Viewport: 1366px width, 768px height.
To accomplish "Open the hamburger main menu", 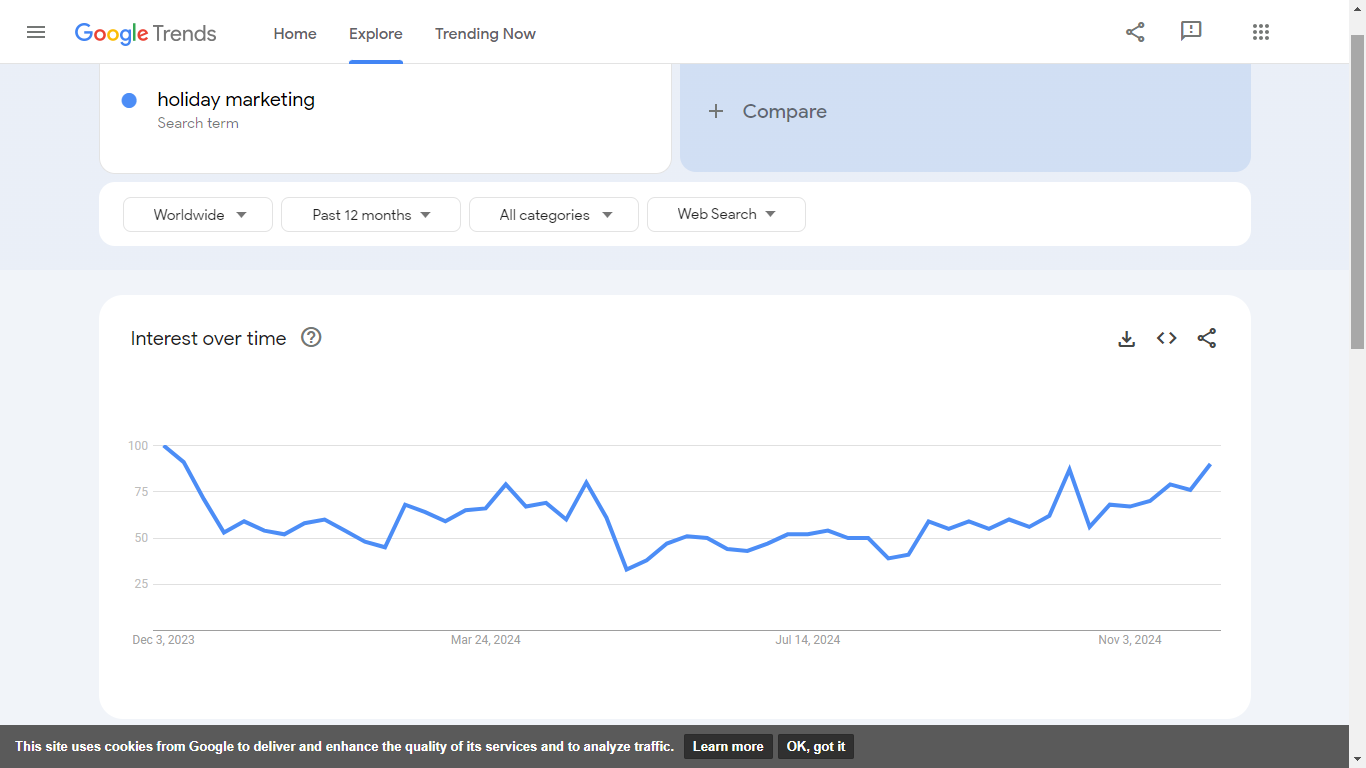I will click(x=36, y=32).
